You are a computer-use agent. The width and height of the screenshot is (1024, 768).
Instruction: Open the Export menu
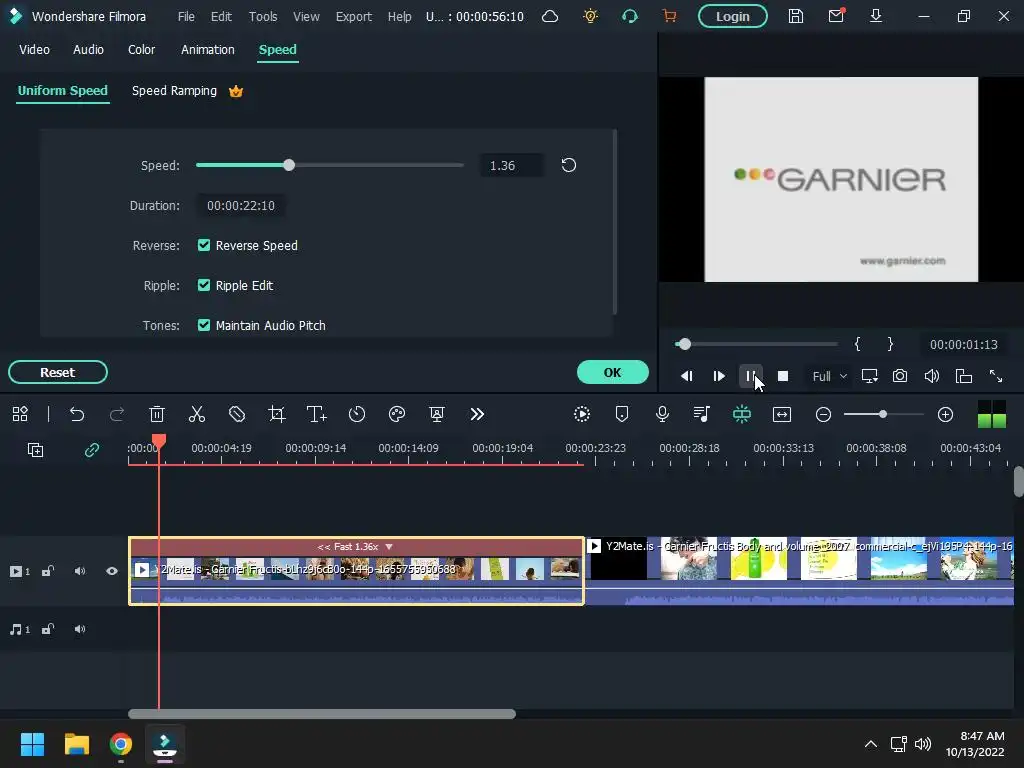click(x=353, y=16)
